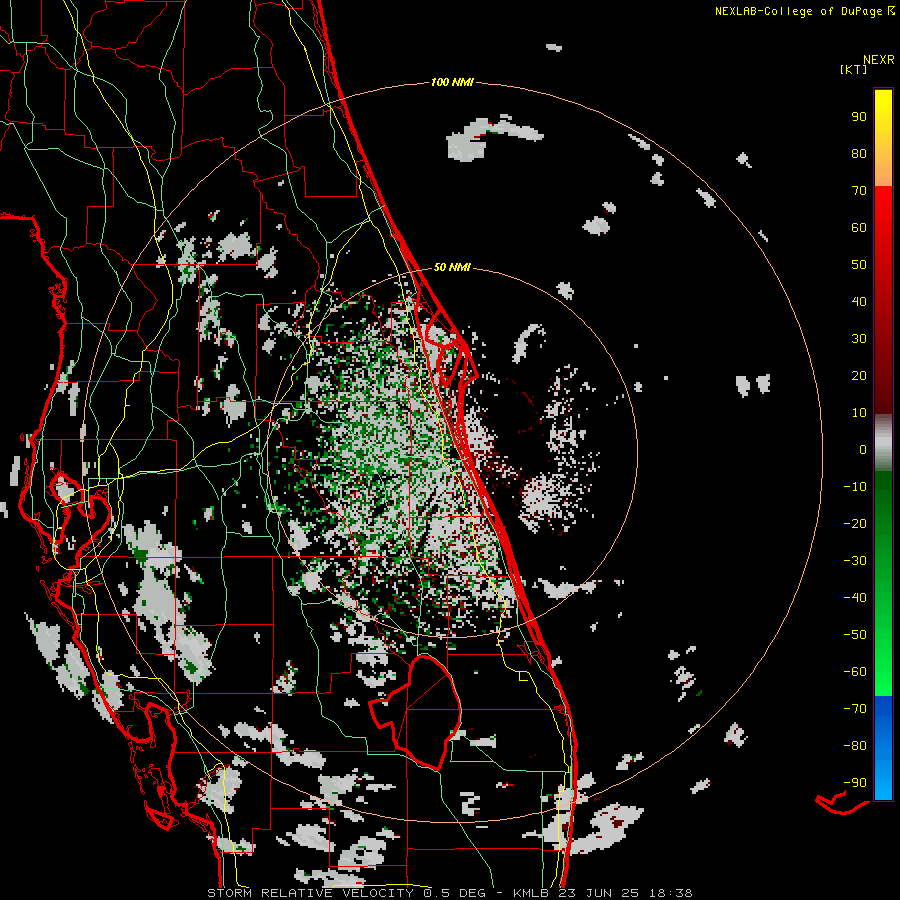
Task: Click the -60 value on velocity scale
Action: 855,672
